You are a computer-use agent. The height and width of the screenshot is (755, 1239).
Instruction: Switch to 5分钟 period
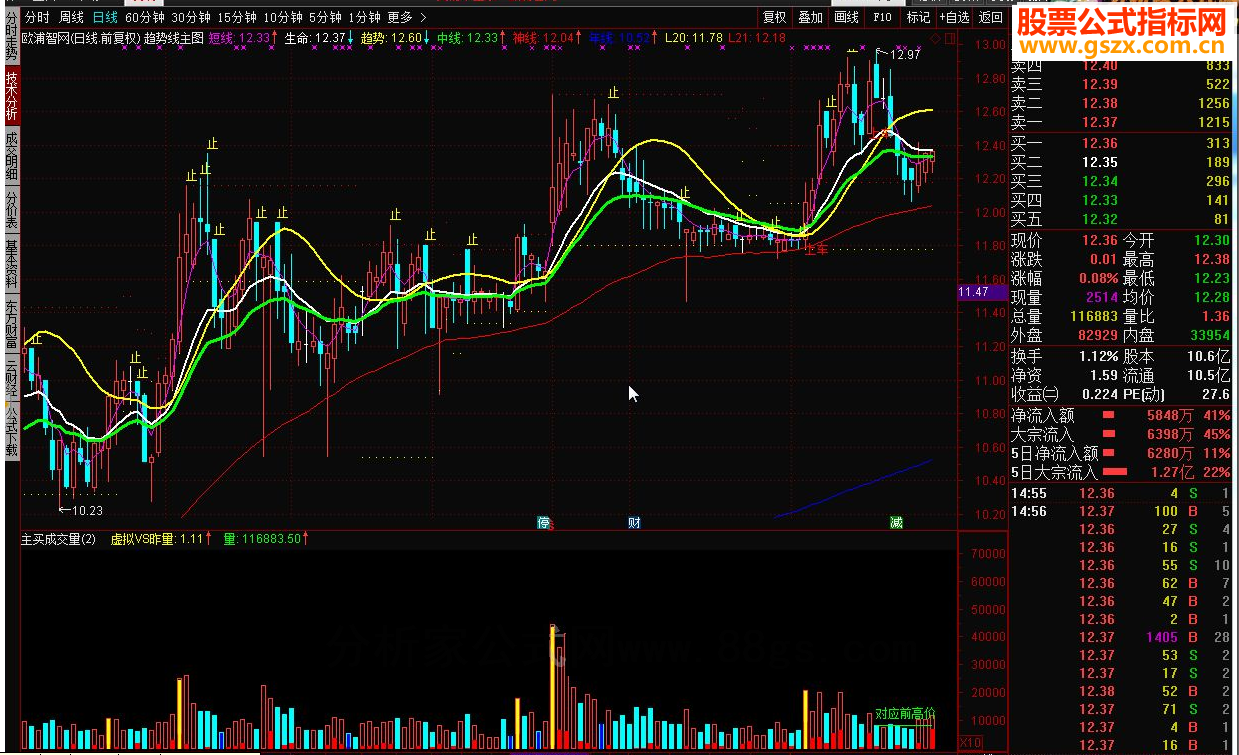(325, 17)
